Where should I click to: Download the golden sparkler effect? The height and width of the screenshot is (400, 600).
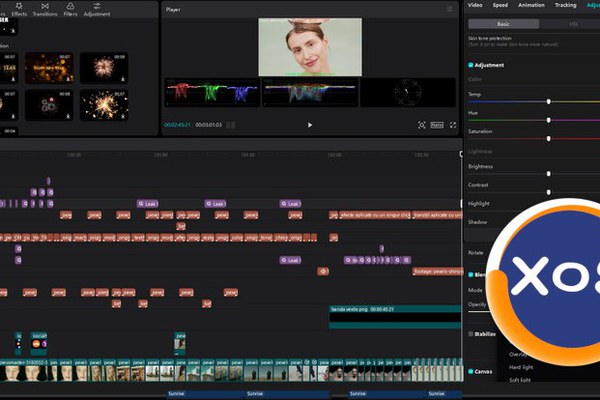[x=123, y=116]
